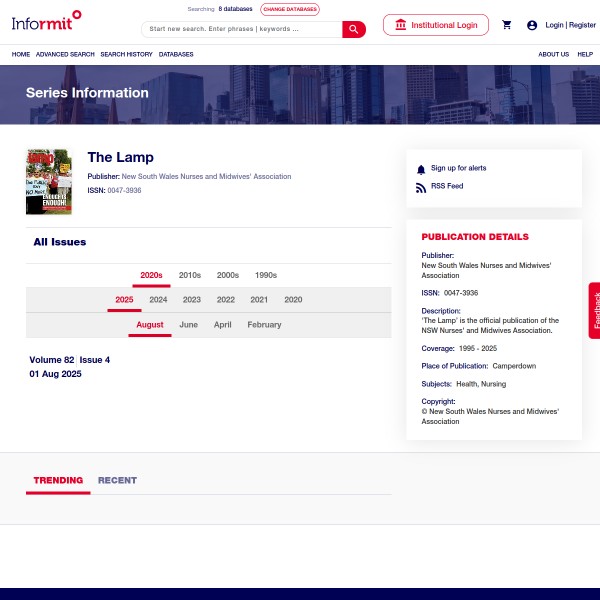Switch to the Recent tab
600x600 pixels.
pyautogui.click(x=117, y=481)
